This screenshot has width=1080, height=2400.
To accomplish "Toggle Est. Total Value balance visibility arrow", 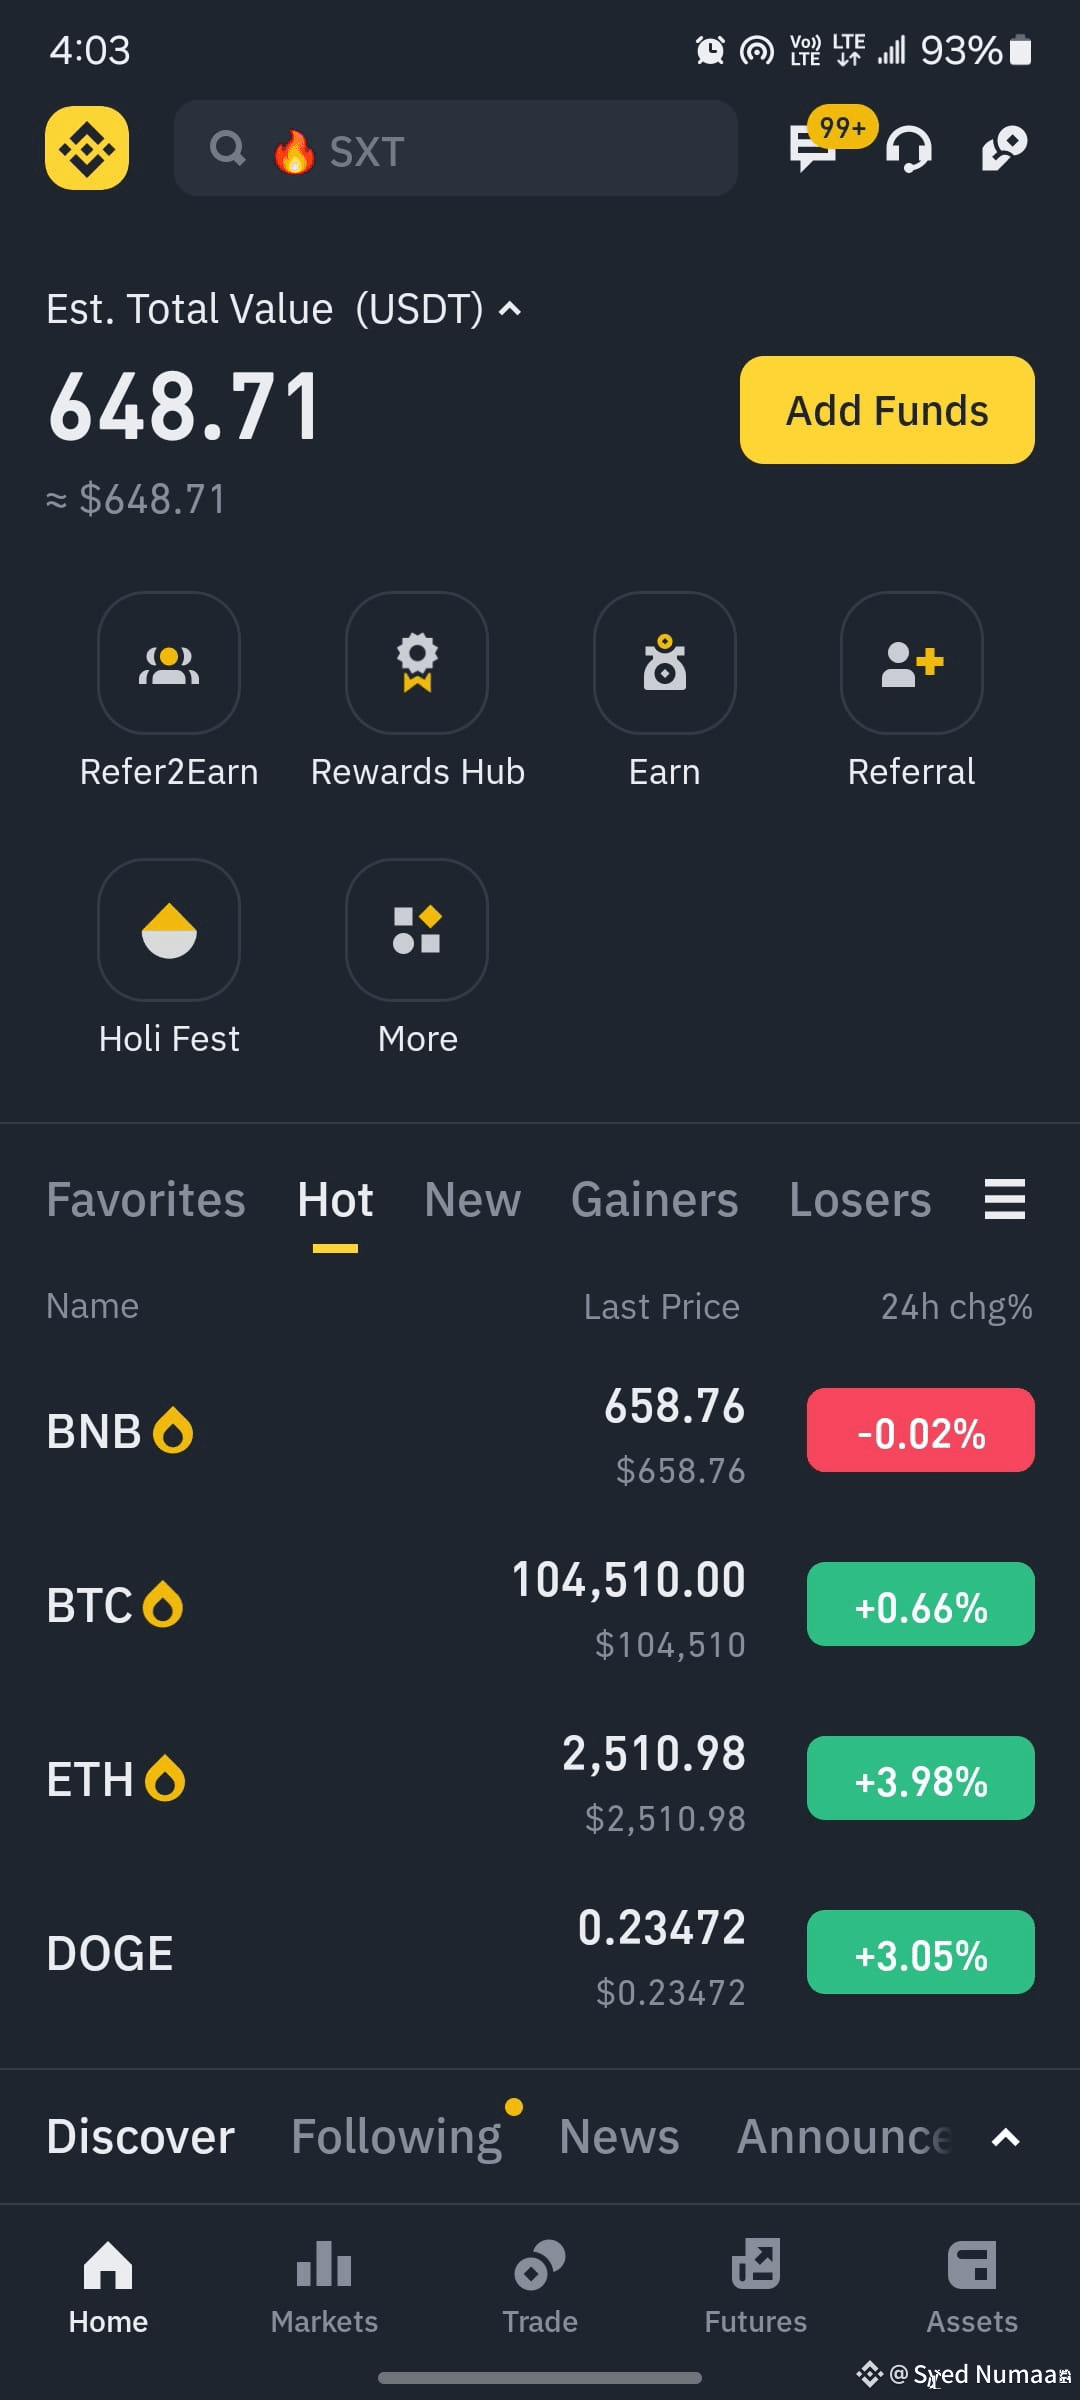I will 510,309.
